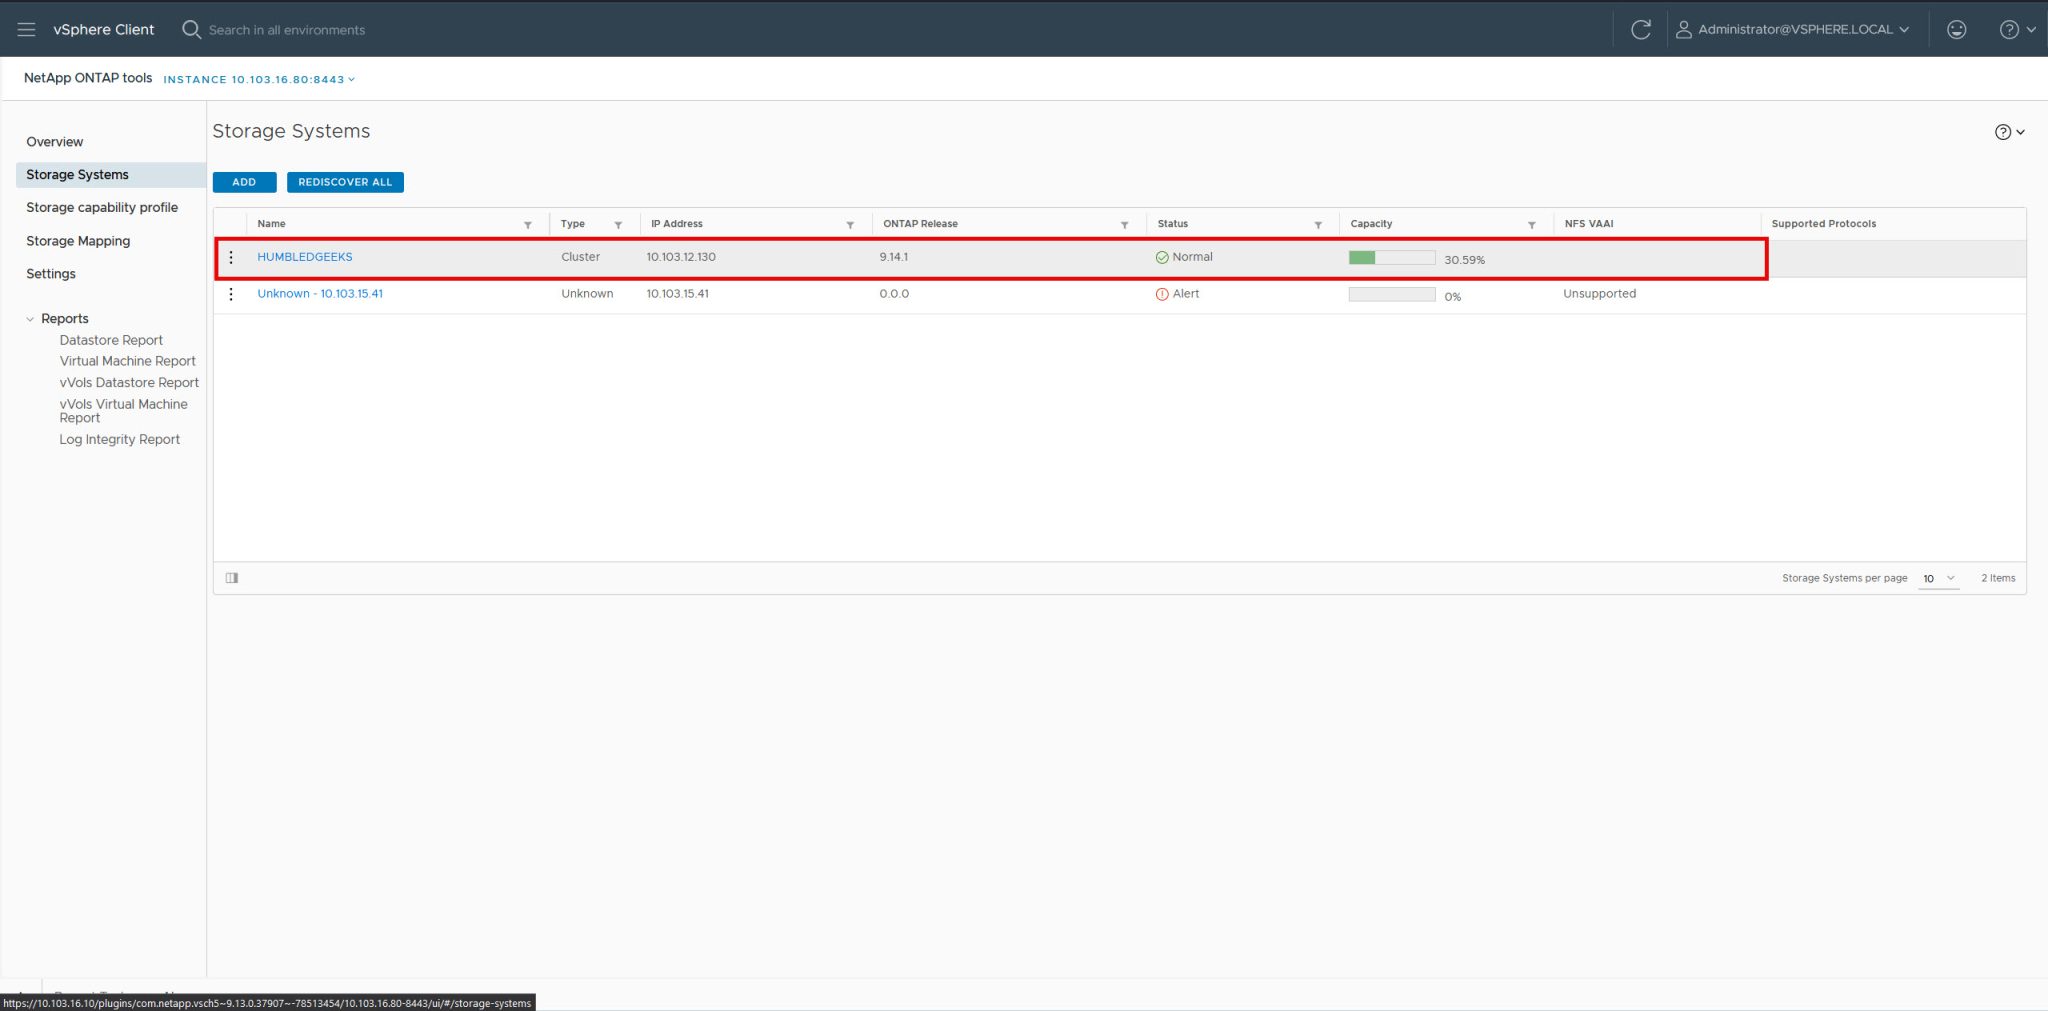The width and height of the screenshot is (2048, 1011).
Task: Click the feedback smiley icon
Action: [x=1956, y=29]
